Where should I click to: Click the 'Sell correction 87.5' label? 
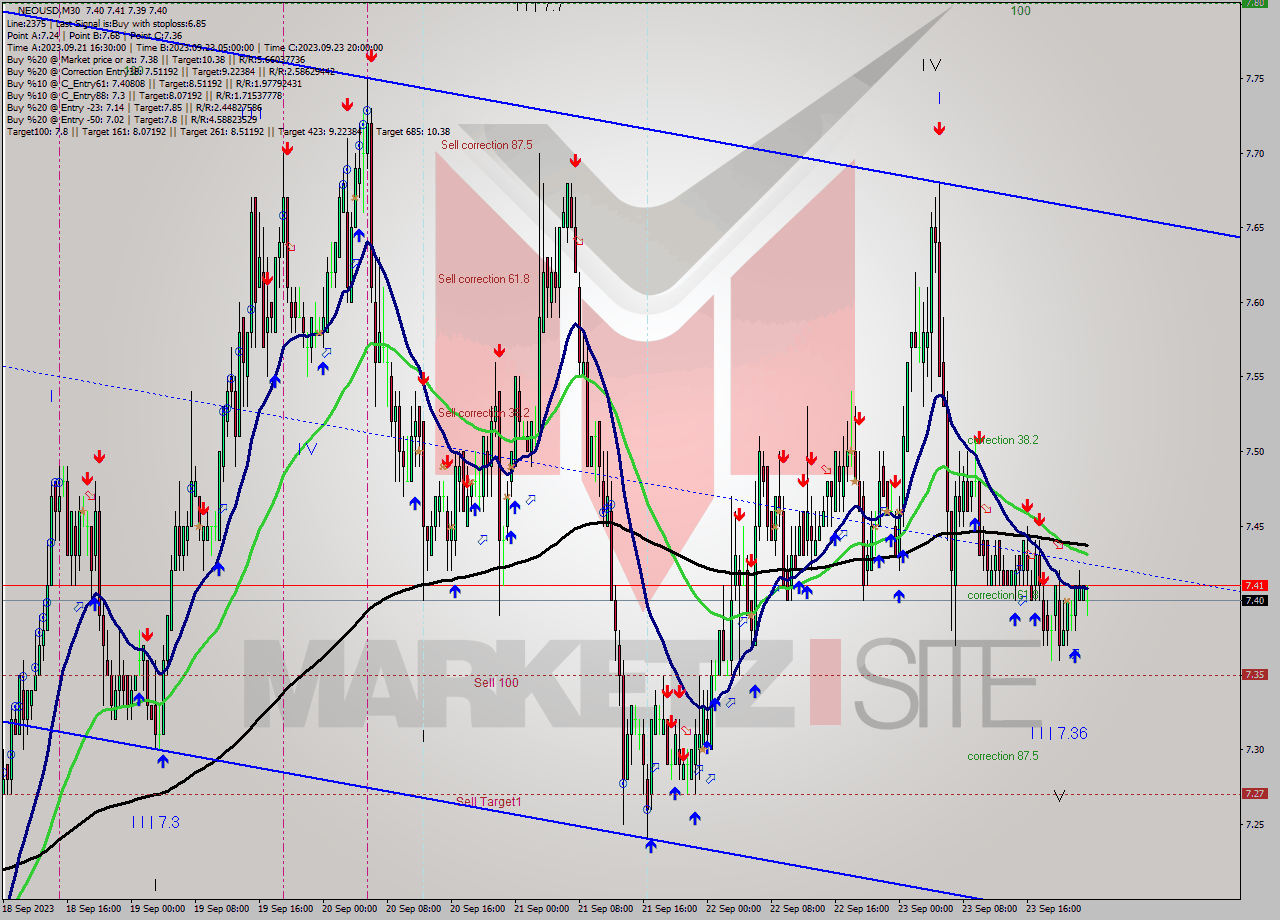tap(487, 145)
